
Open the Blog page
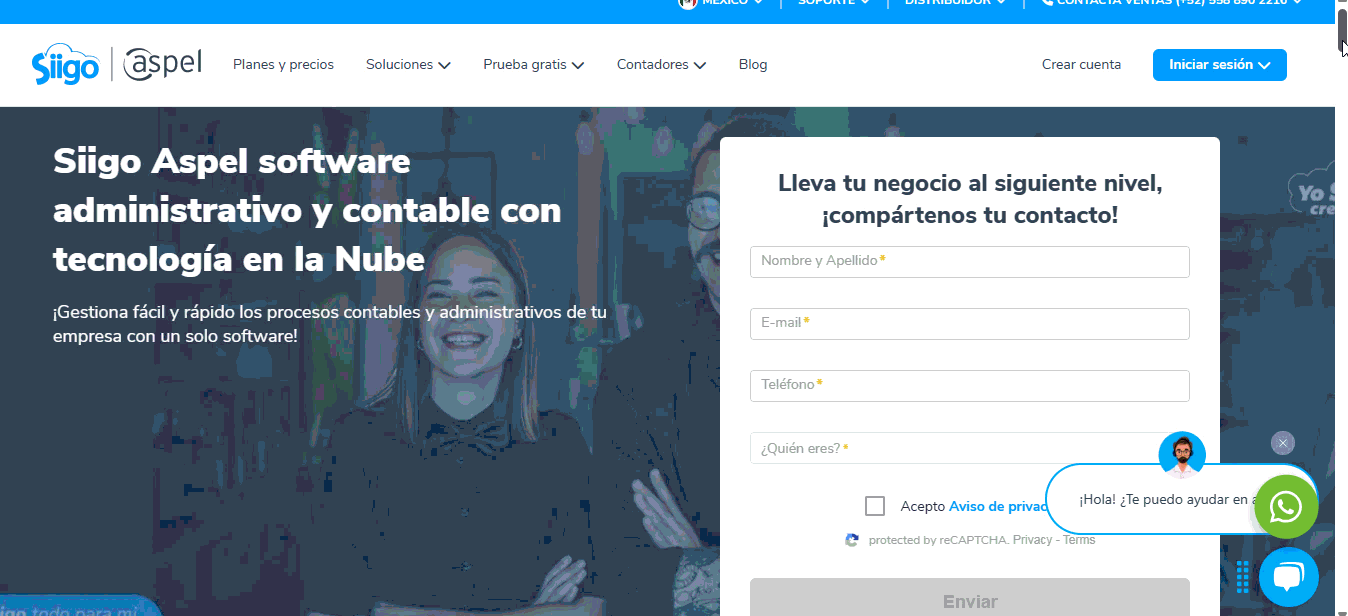[753, 64]
